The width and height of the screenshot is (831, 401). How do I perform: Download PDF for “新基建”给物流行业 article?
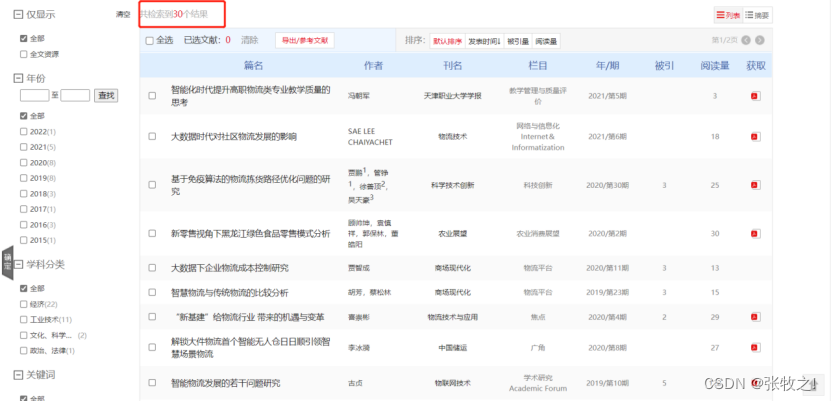755,317
